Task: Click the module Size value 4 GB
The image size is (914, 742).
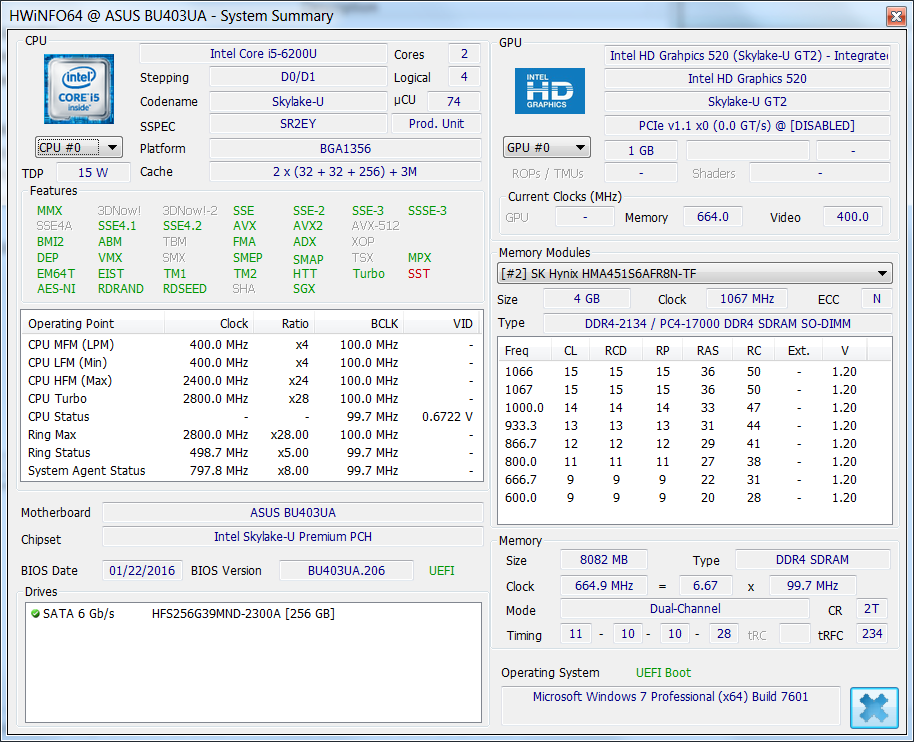Action: point(587,299)
